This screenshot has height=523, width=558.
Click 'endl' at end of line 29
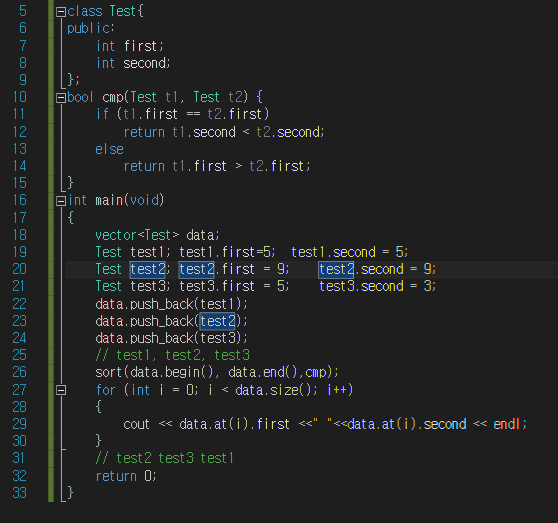[506, 424]
